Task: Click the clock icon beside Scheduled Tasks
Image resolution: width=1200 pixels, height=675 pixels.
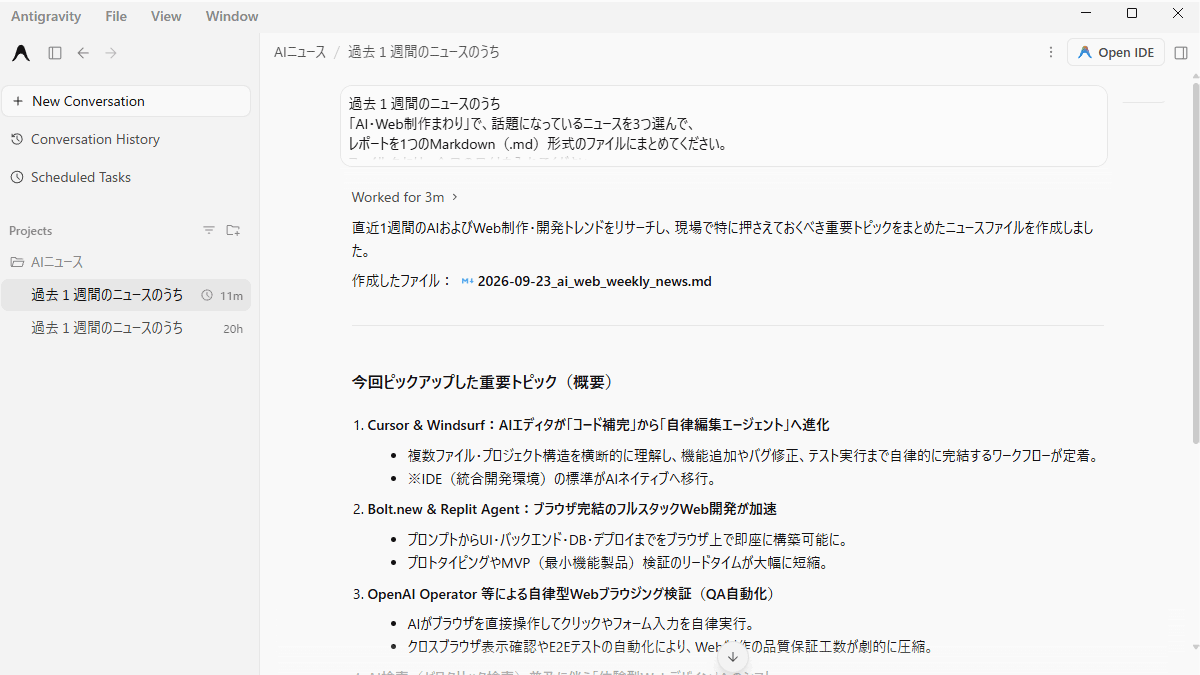Action: click(x=17, y=177)
